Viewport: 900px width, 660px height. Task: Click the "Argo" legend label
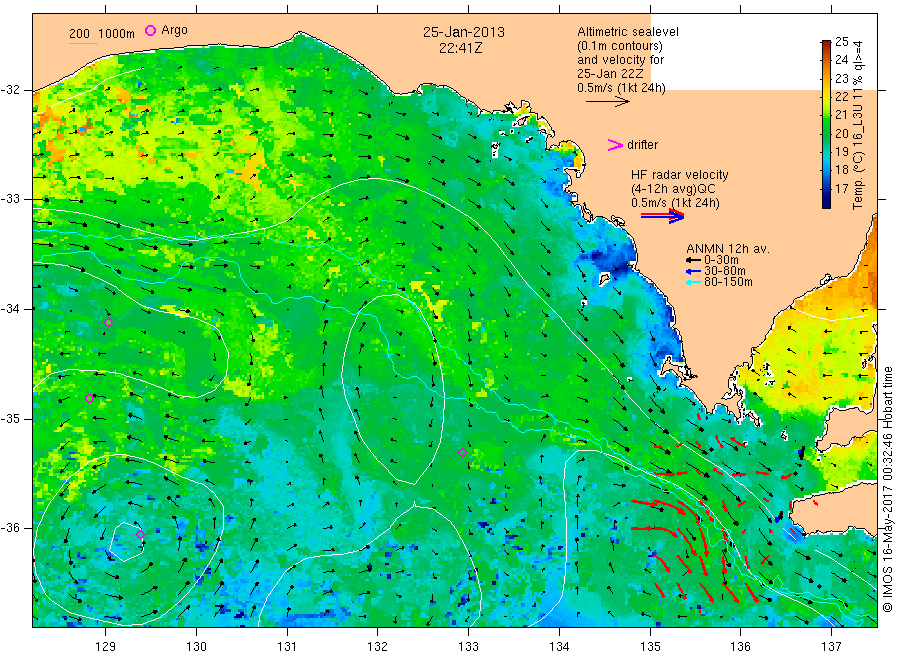click(x=174, y=30)
